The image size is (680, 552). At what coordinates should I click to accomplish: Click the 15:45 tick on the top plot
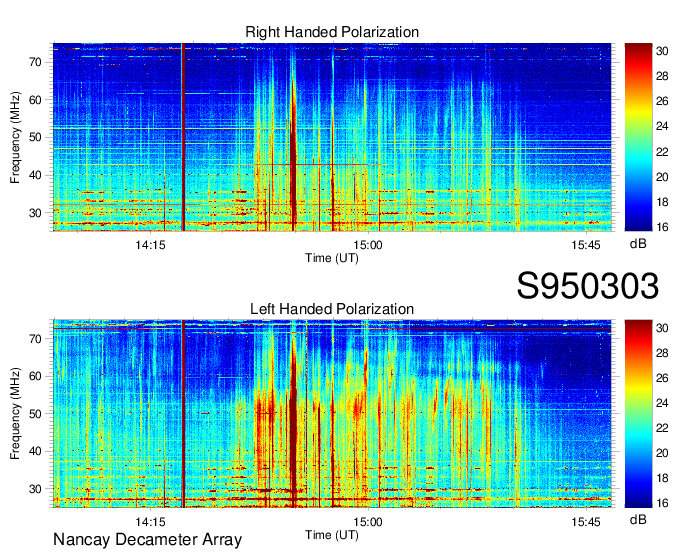click(x=586, y=245)
